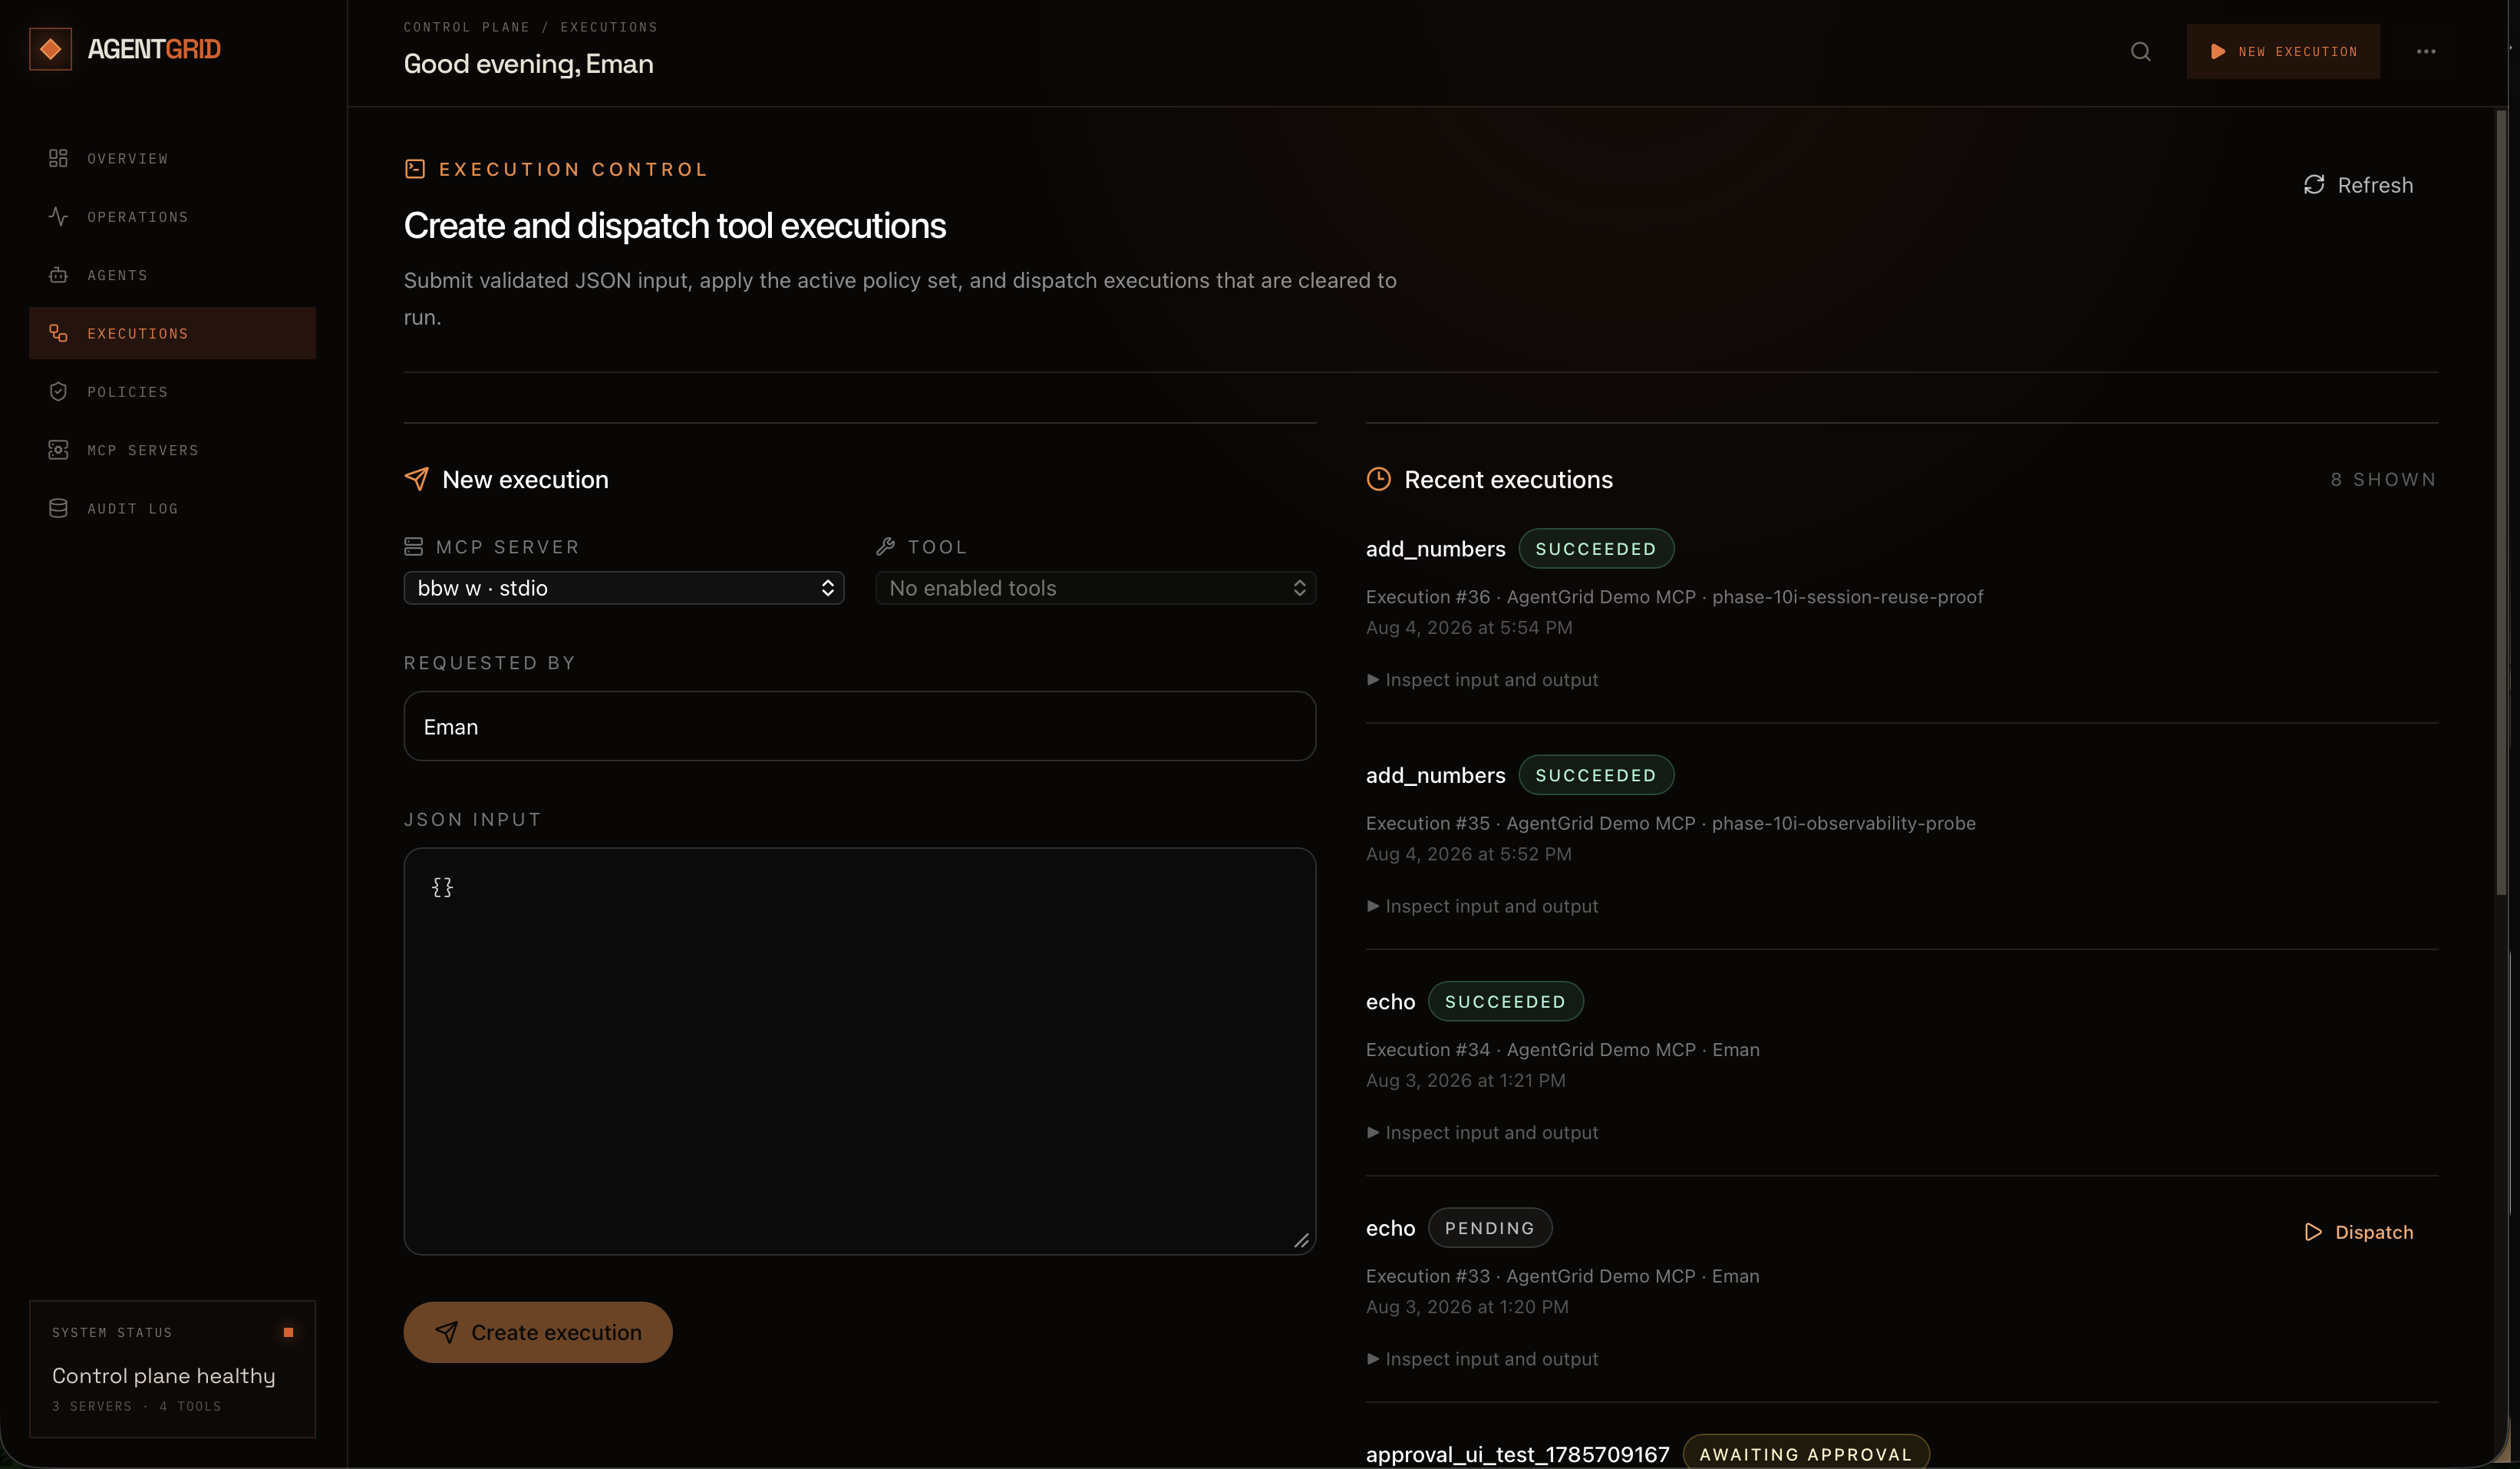Click the SUCCEEDED badge on Execution #36
The width and height of the screenshot is (2520, 1469).
pos(1596,548)
